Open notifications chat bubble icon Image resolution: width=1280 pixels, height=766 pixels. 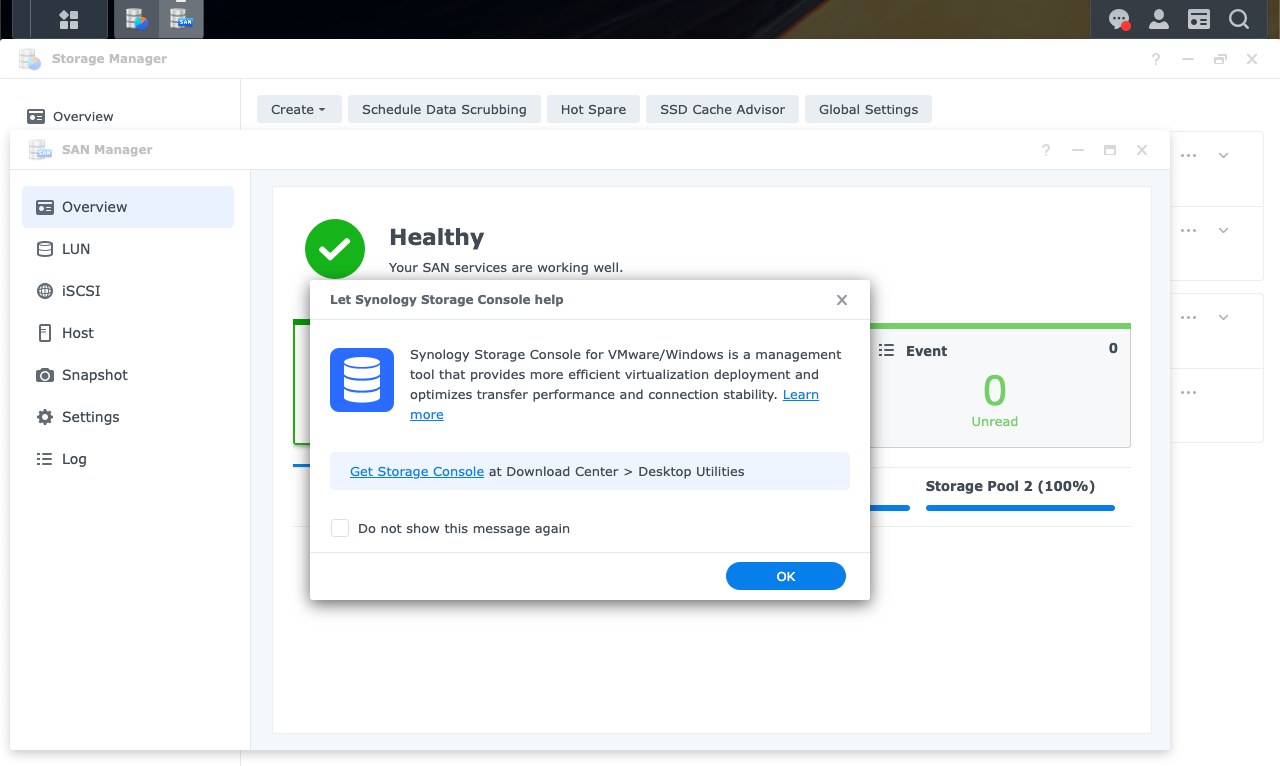(1120, 19)
